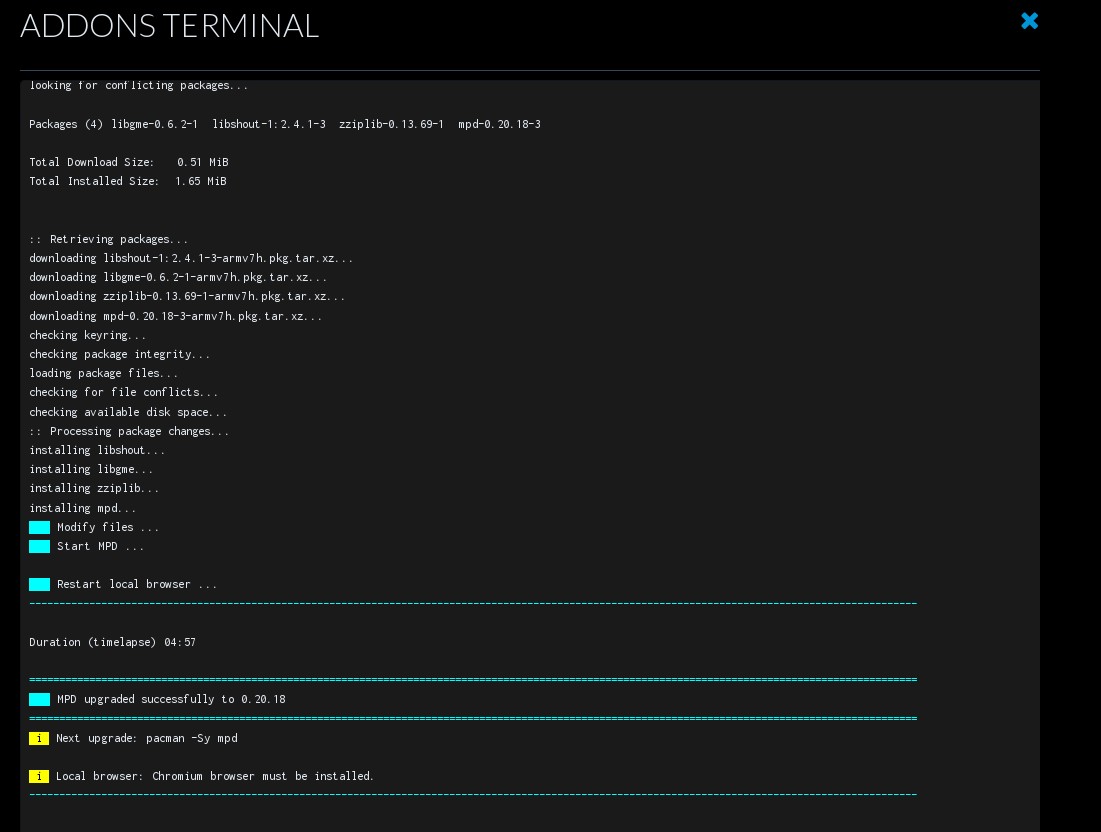This screenshot has width=1101, height=832.
Task: Click the installing mpd line
Action: 82,508
